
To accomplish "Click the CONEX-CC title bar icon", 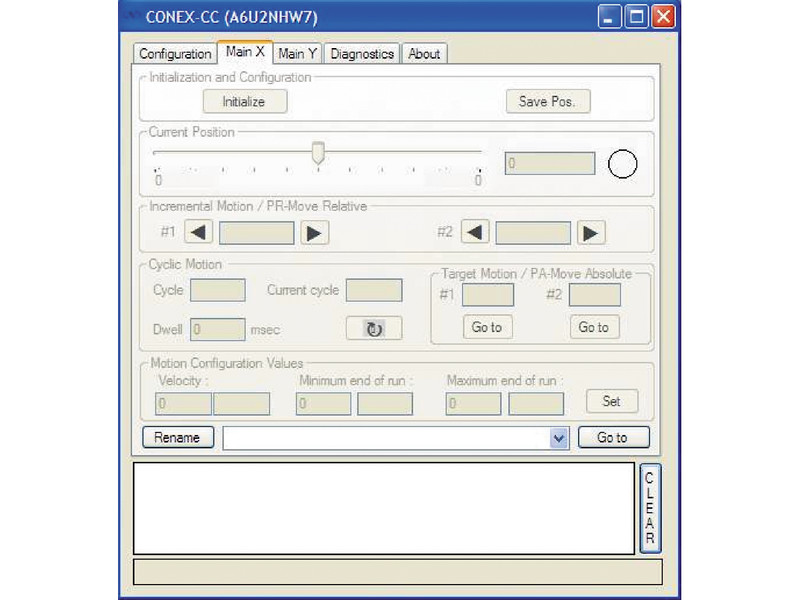I will tap(131, 16).
